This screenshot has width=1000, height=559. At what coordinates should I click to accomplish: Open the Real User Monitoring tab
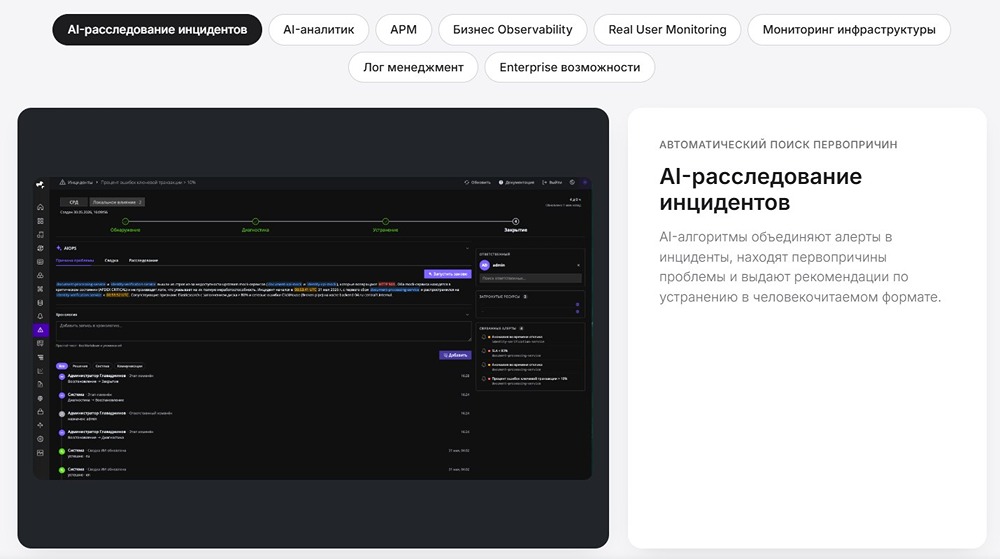click(667, 29)
